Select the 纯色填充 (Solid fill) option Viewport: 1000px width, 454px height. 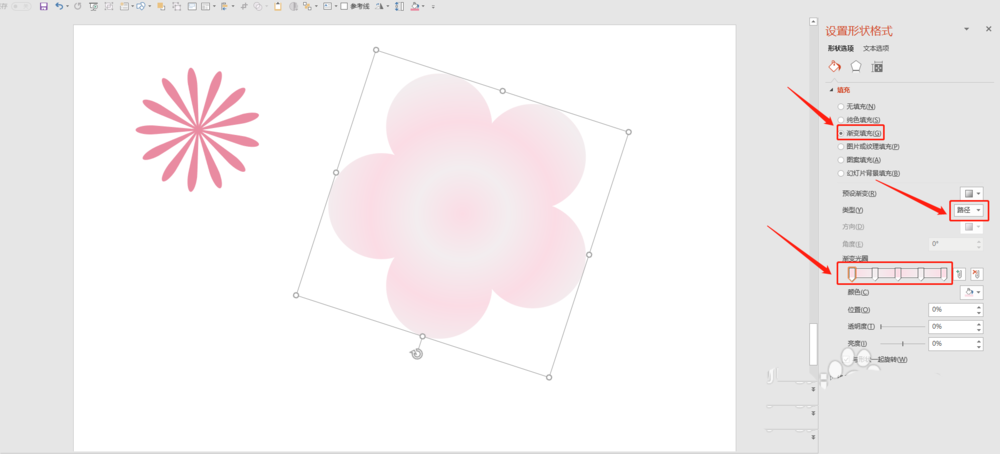[x=841, y=119]
